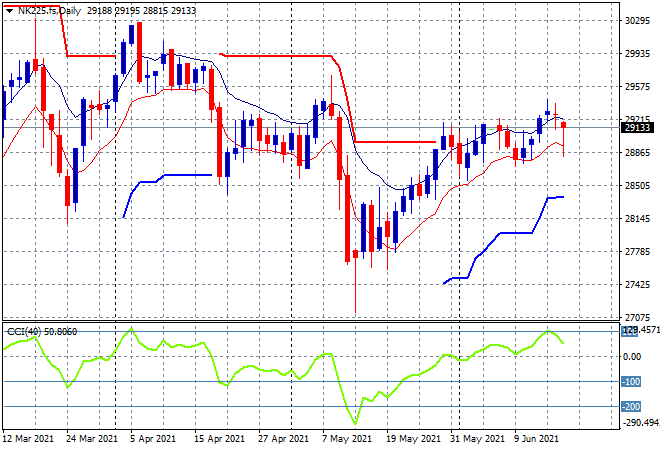Select date label 24 Mar 2021

pos(92,439)
